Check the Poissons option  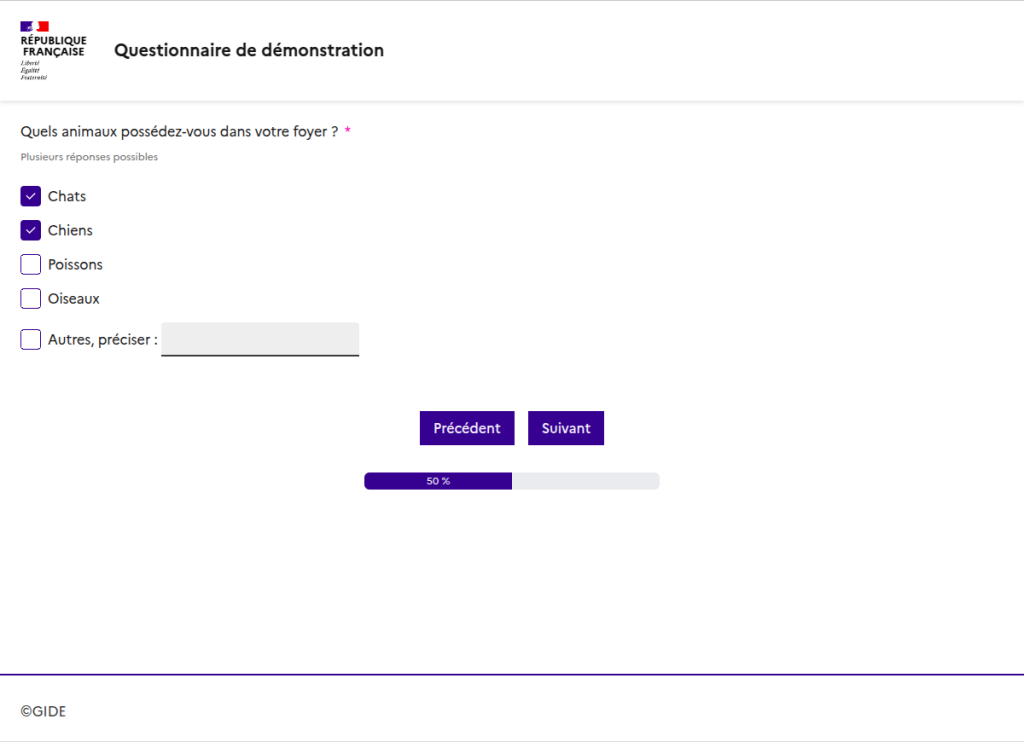(x=30, y=264)
